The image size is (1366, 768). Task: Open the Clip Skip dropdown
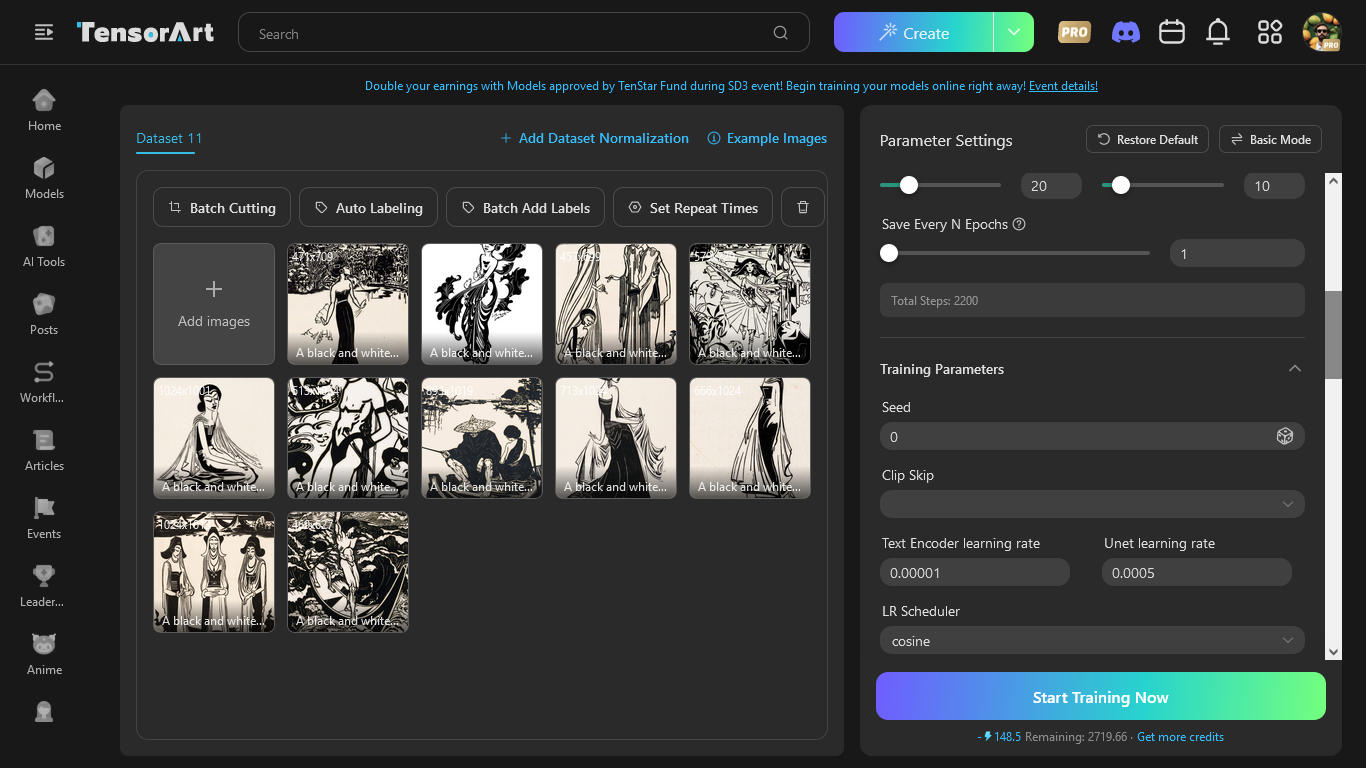pyautogui.click(x=1092, y=504)
